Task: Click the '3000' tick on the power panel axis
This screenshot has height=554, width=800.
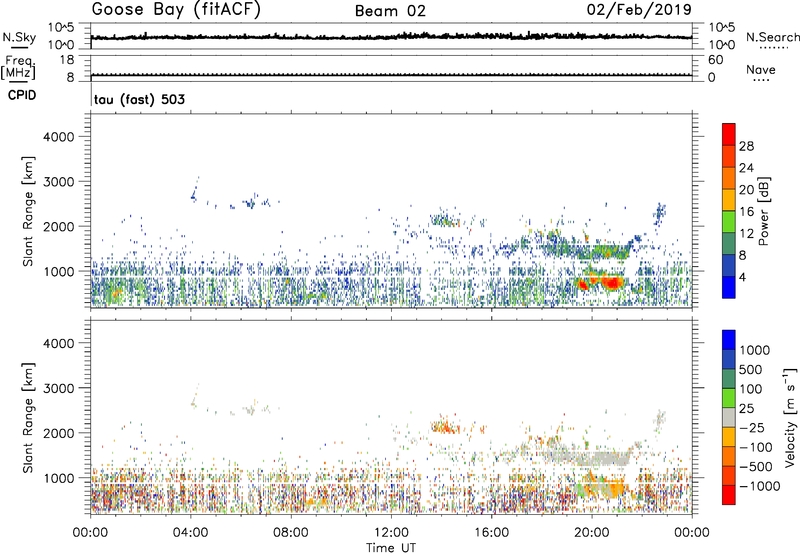Action: tap(58, 182)
